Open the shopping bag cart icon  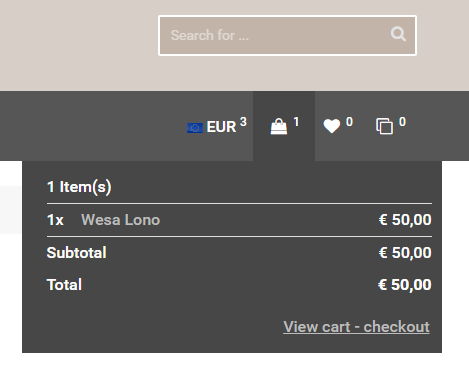click(279, 126)
